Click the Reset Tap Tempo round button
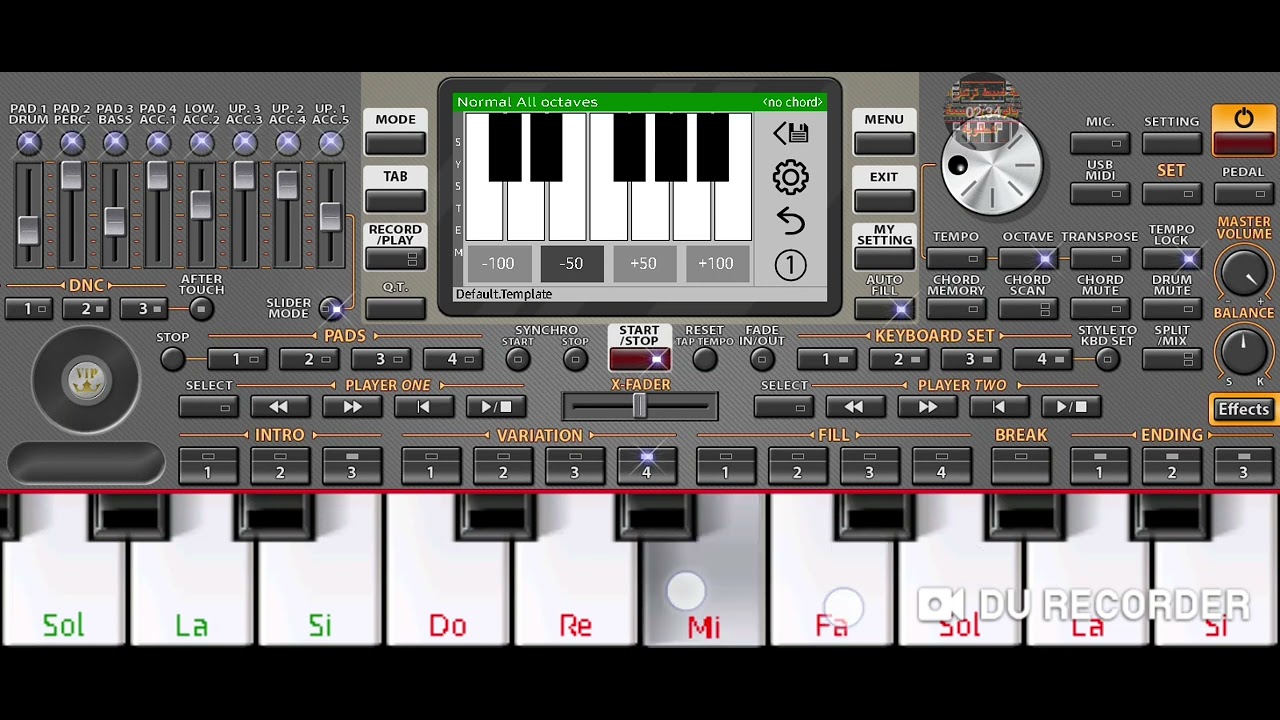Viewport: 1280px width, 720px height. (704, 359)
